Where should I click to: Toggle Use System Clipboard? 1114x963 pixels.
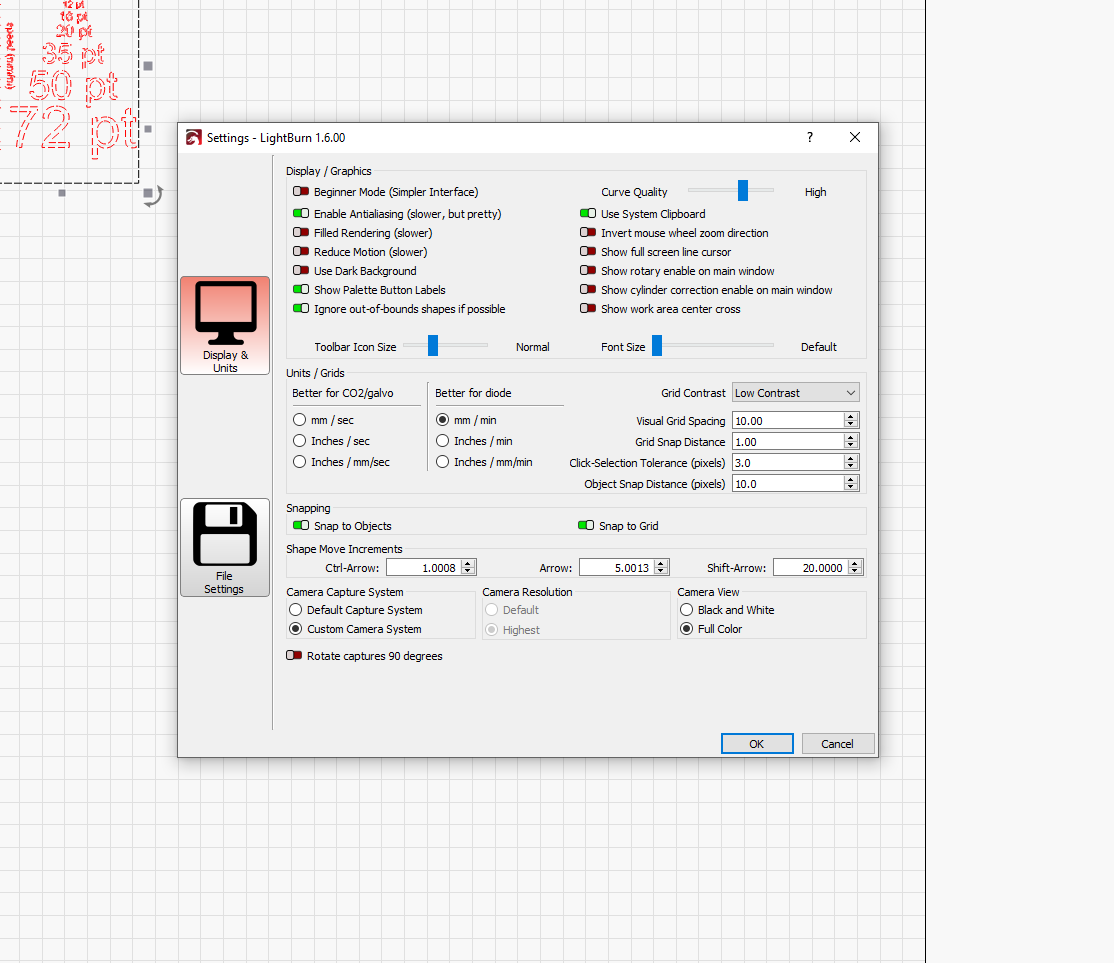588,213
